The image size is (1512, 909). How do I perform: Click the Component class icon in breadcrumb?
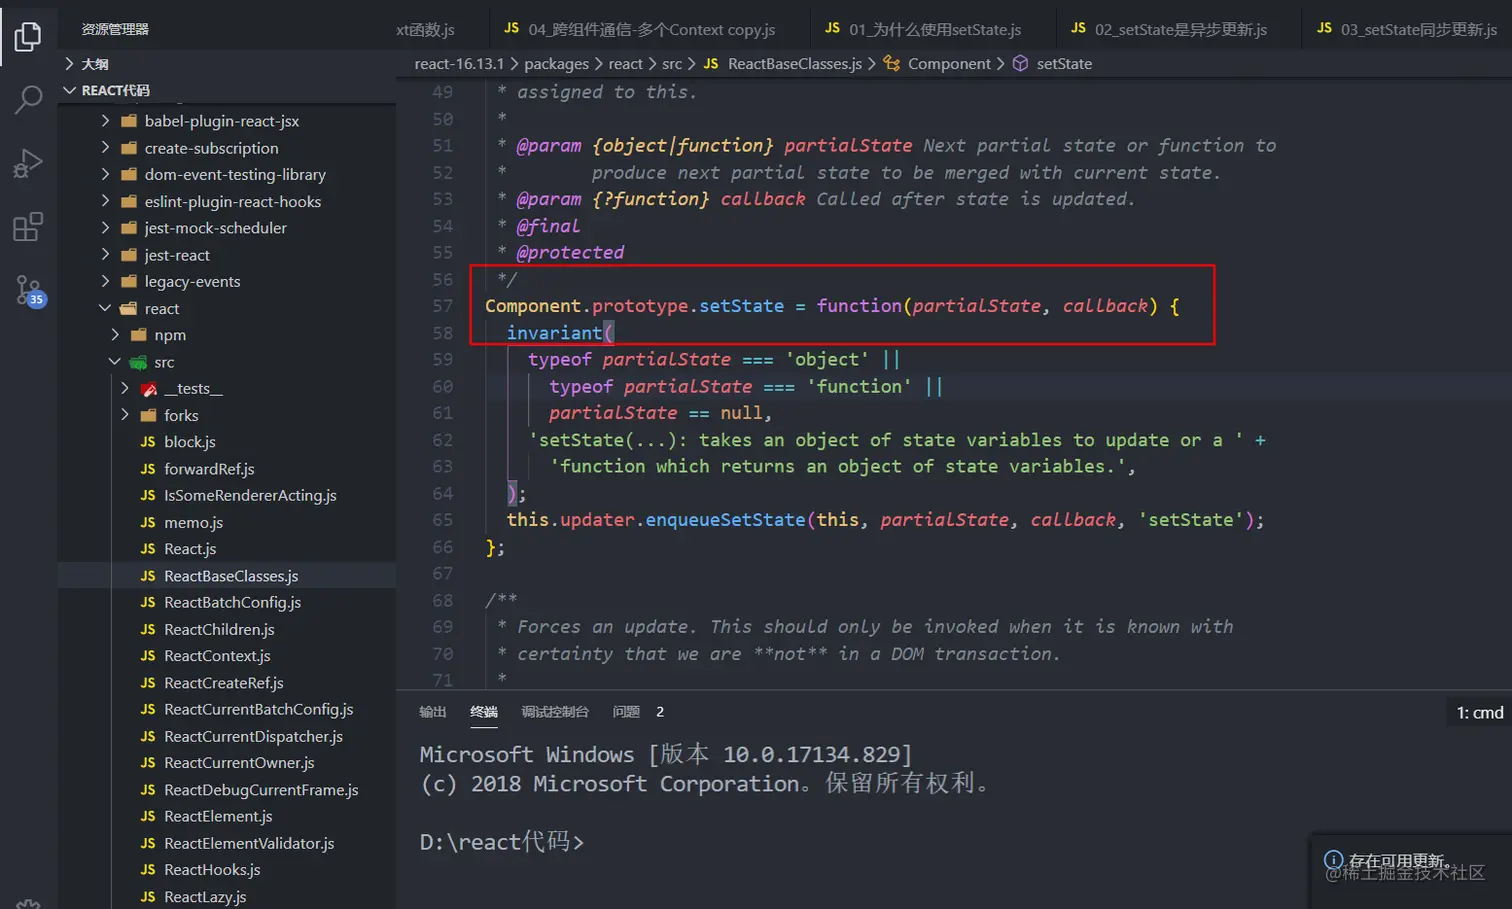click(892, 63)
